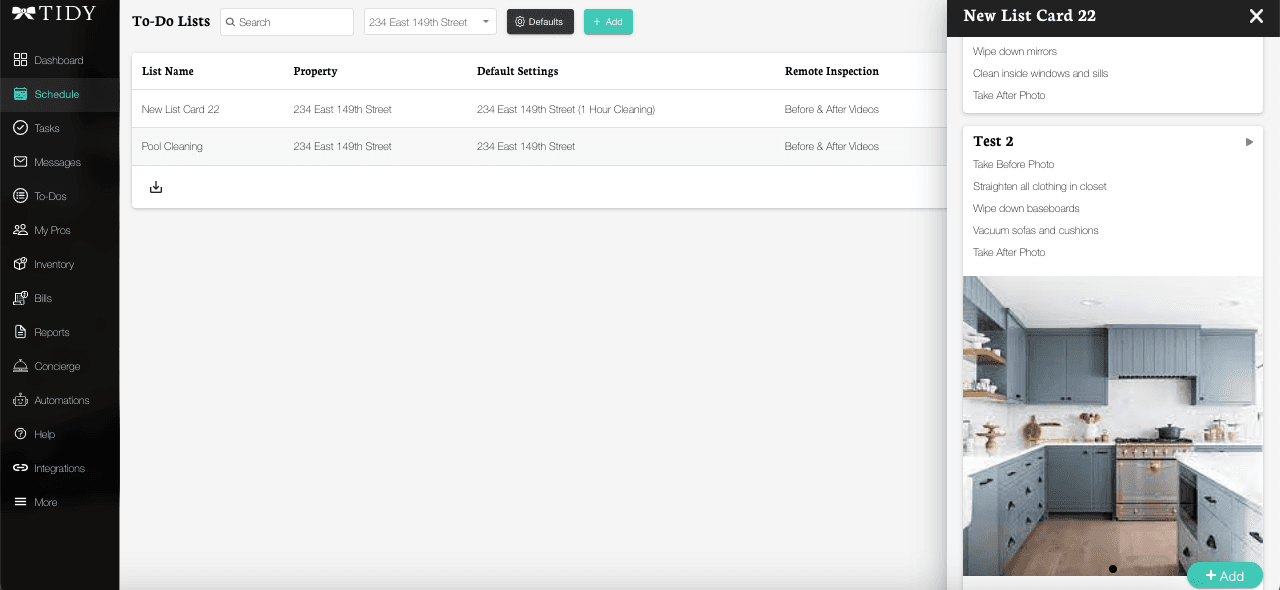Screen dimensions: 1280x590
Task: Click the Concierge bell icon
Action: (x=20, y=366)
